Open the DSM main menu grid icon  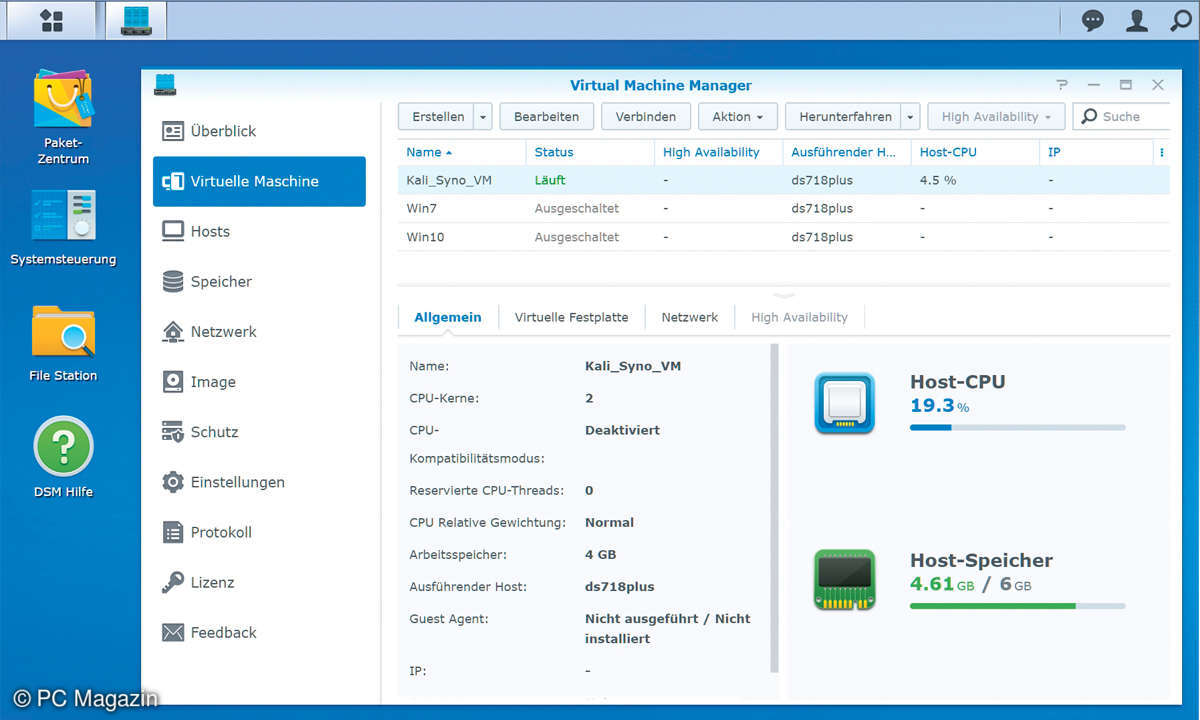click(51, 20)
